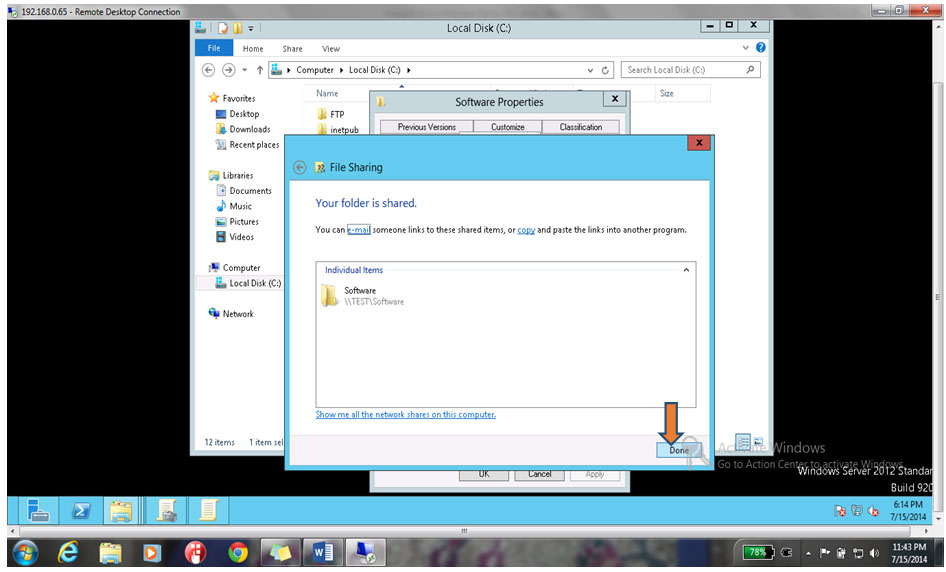Image resolution: width=946 pixels, height=572 pixels.
Task: Click the local Windows Start orb
Action: point(25,553)
